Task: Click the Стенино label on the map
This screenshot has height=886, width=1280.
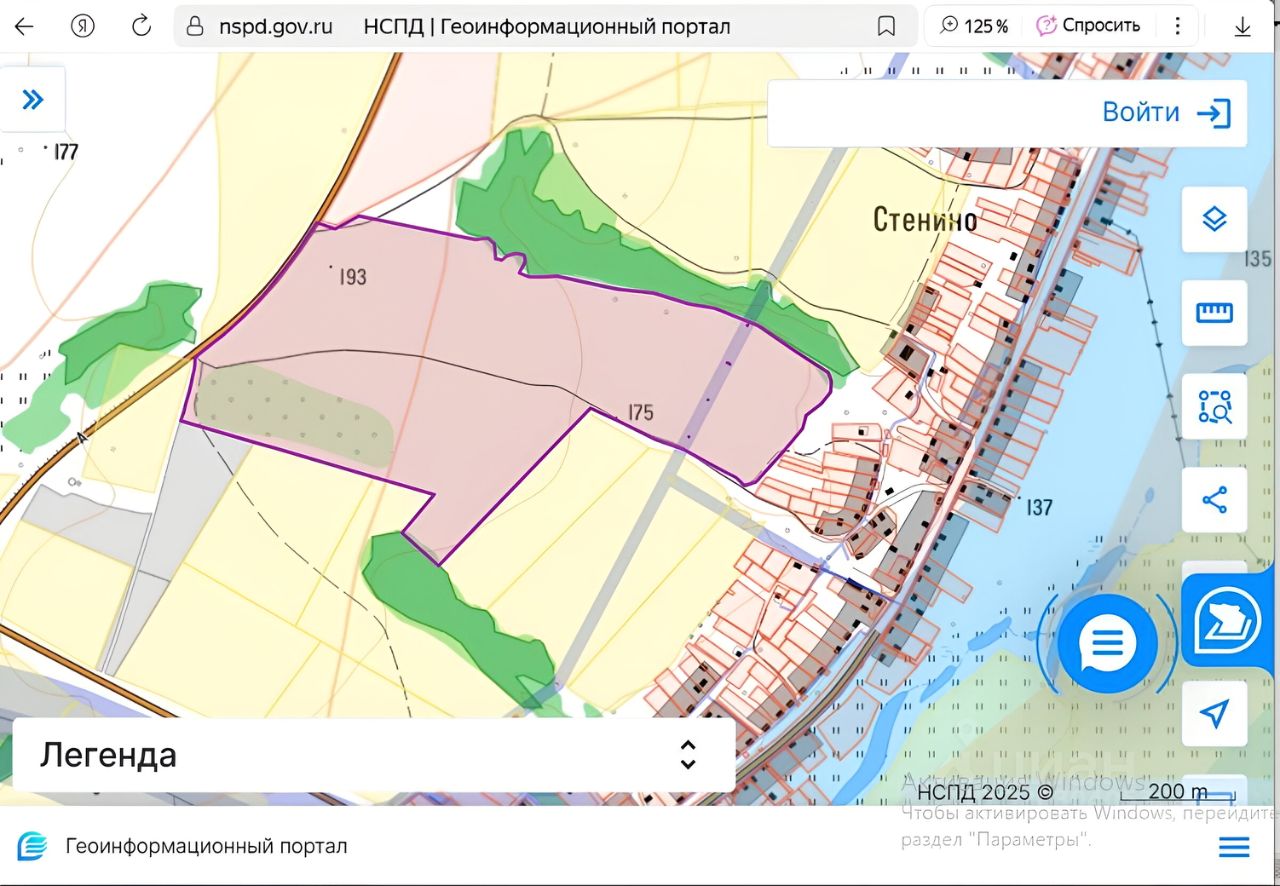Action: tap(925, 219)
